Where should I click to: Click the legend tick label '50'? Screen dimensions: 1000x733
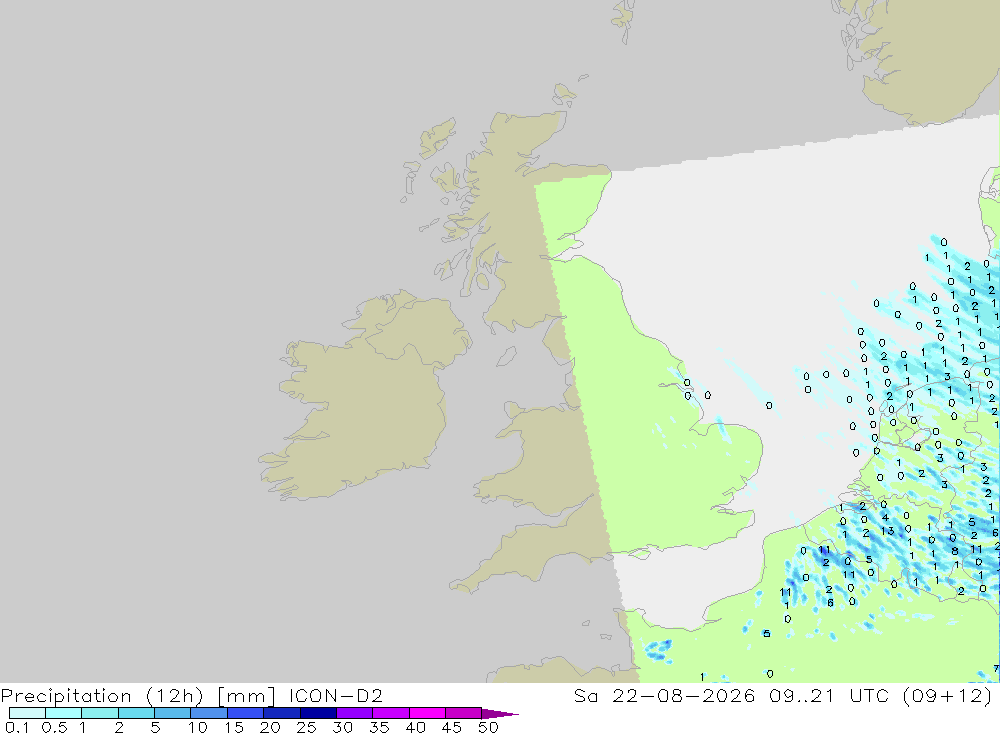pyautogui.click(x=488, y=727)
